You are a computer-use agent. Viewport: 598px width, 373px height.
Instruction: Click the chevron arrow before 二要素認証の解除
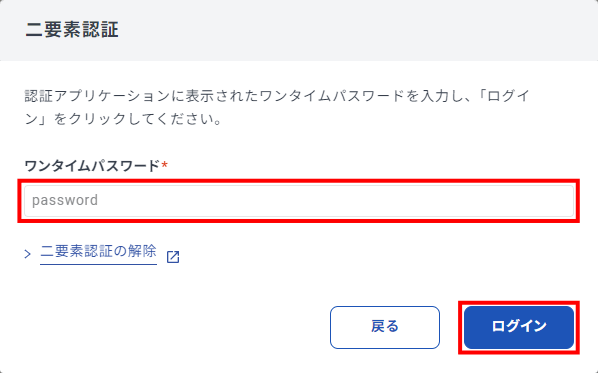point(27,254)
